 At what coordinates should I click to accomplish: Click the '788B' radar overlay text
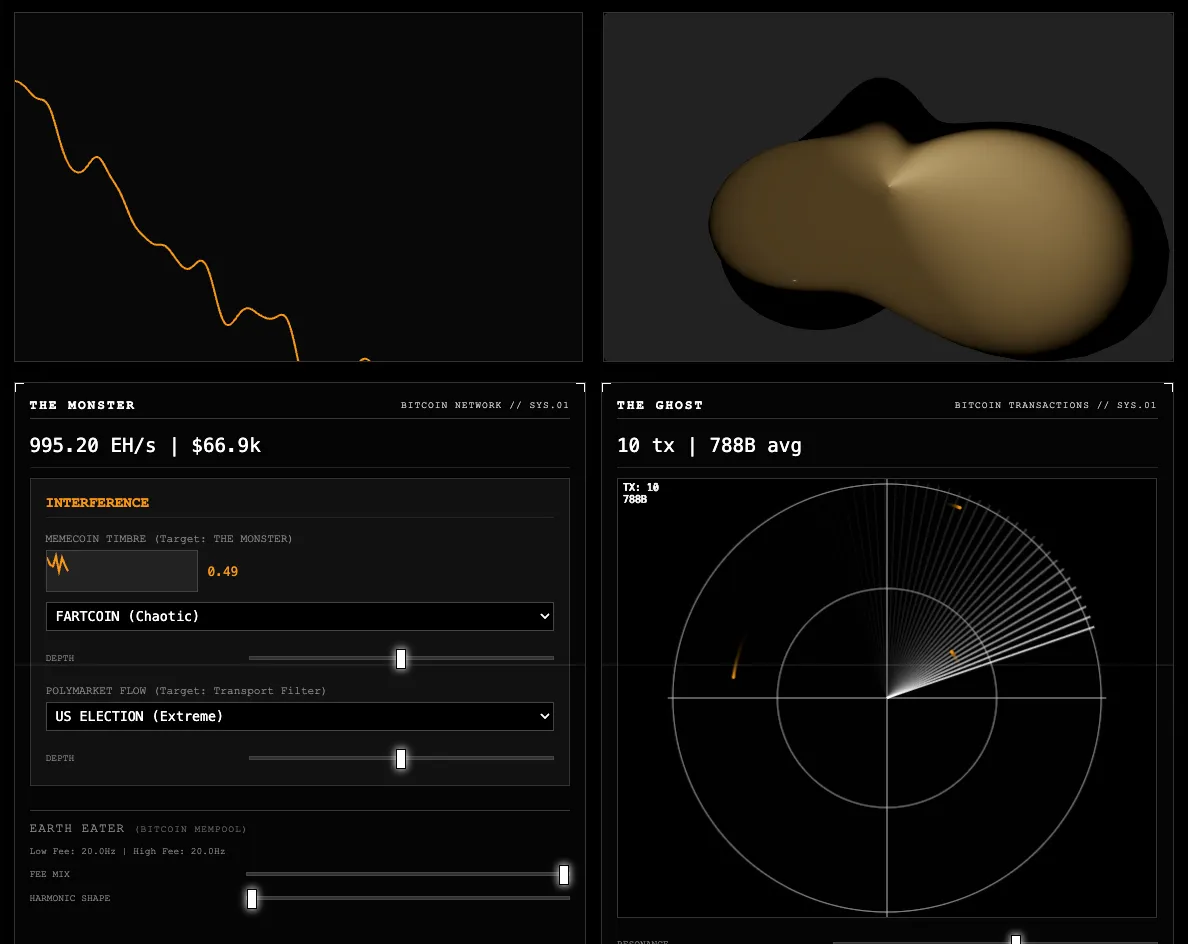[635, 499]
